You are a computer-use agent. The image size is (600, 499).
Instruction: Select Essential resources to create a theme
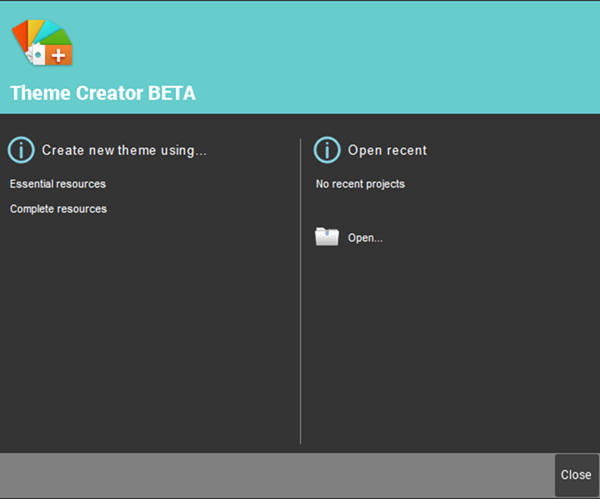pos(58,184)
